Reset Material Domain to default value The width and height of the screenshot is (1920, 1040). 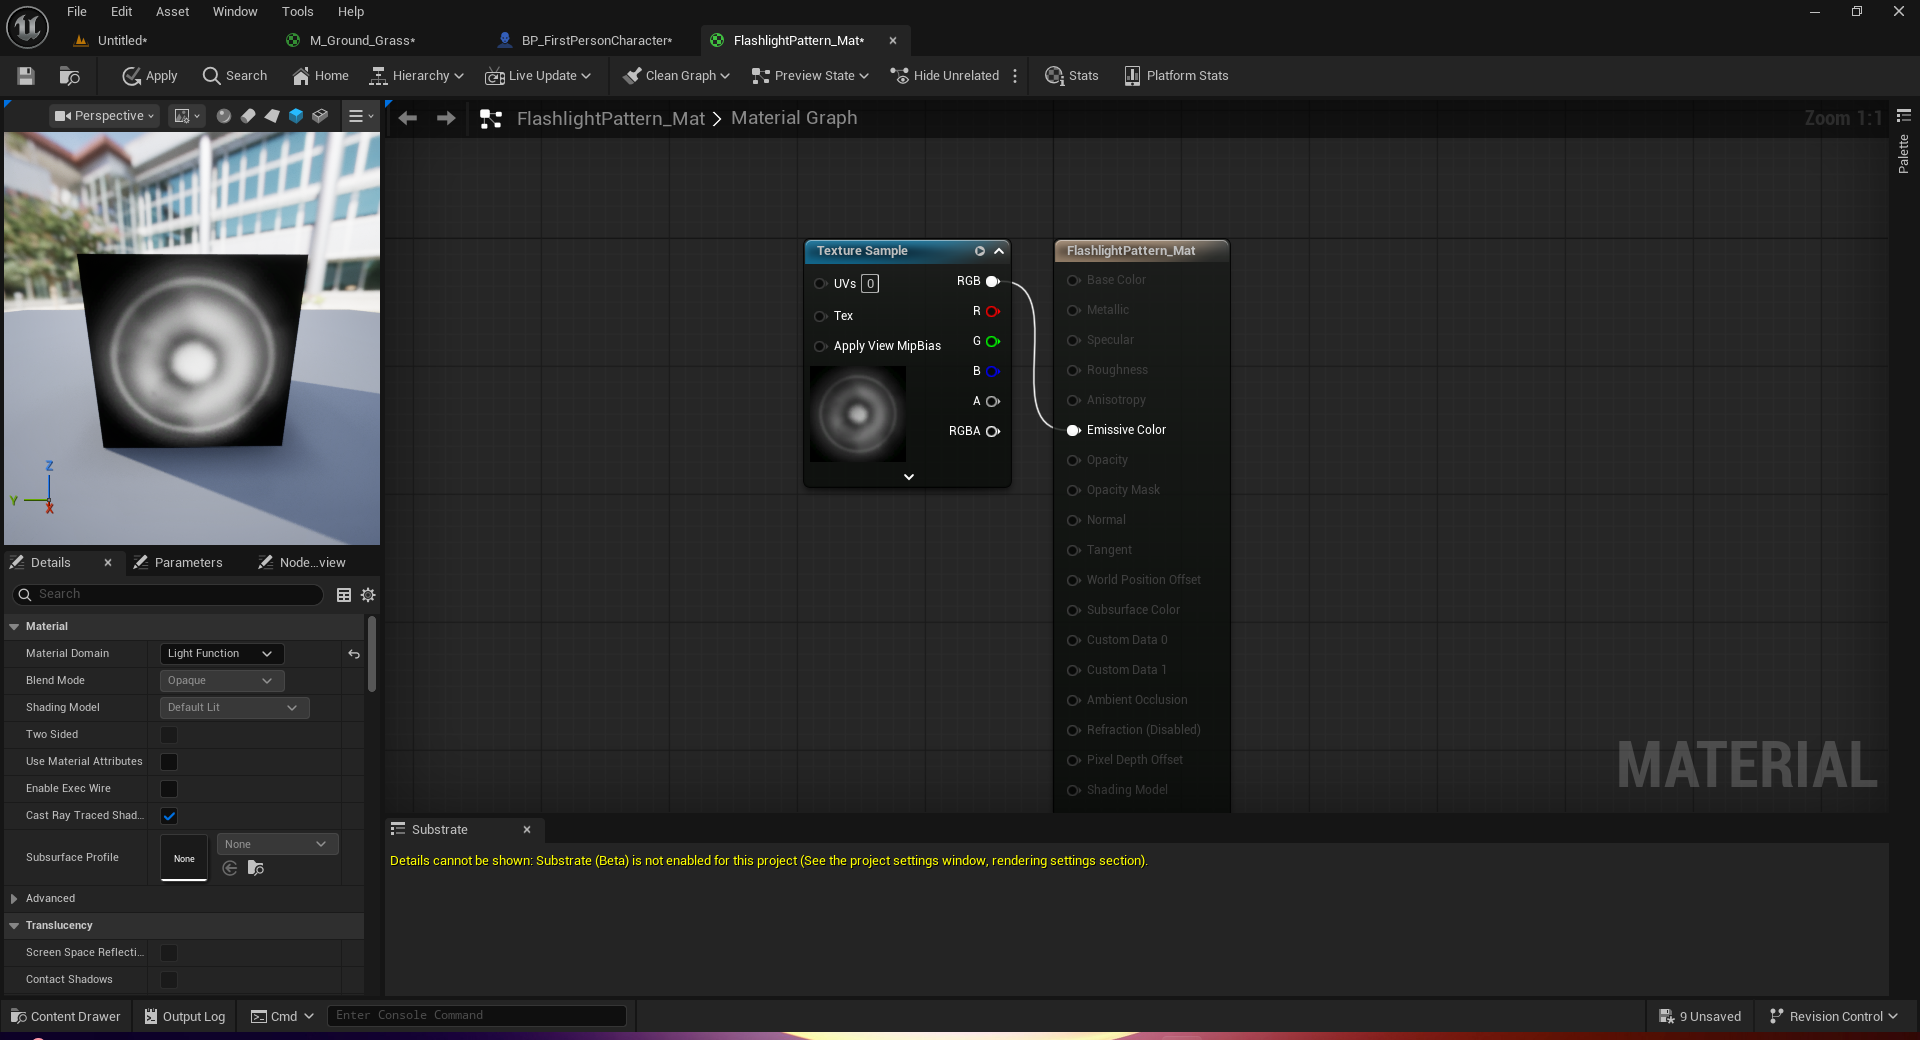pos(354,654)
